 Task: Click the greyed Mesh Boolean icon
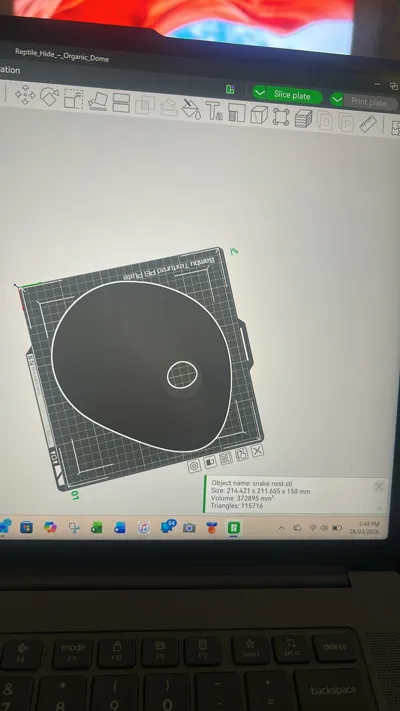[x=145, y=105]
